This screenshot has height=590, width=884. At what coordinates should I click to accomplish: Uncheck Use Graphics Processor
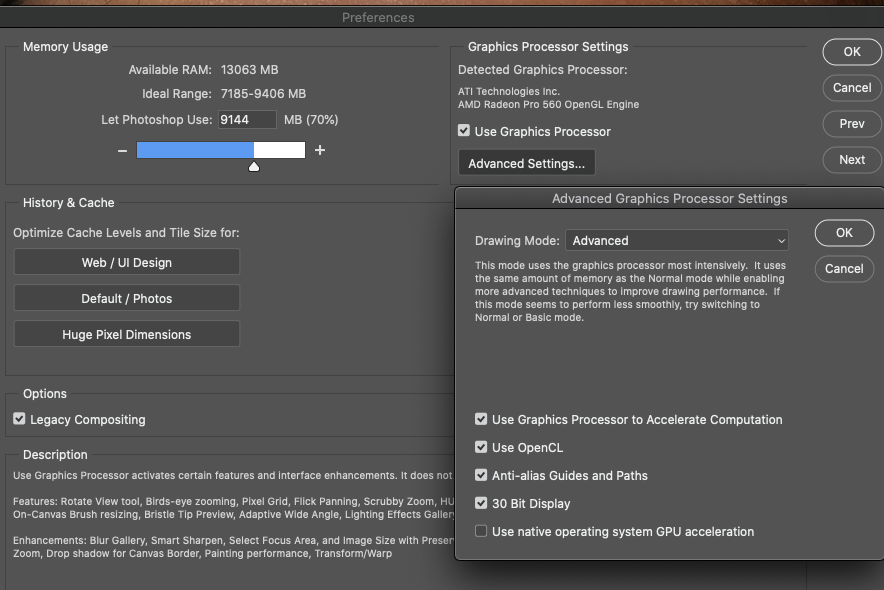[x=464, y=130]
